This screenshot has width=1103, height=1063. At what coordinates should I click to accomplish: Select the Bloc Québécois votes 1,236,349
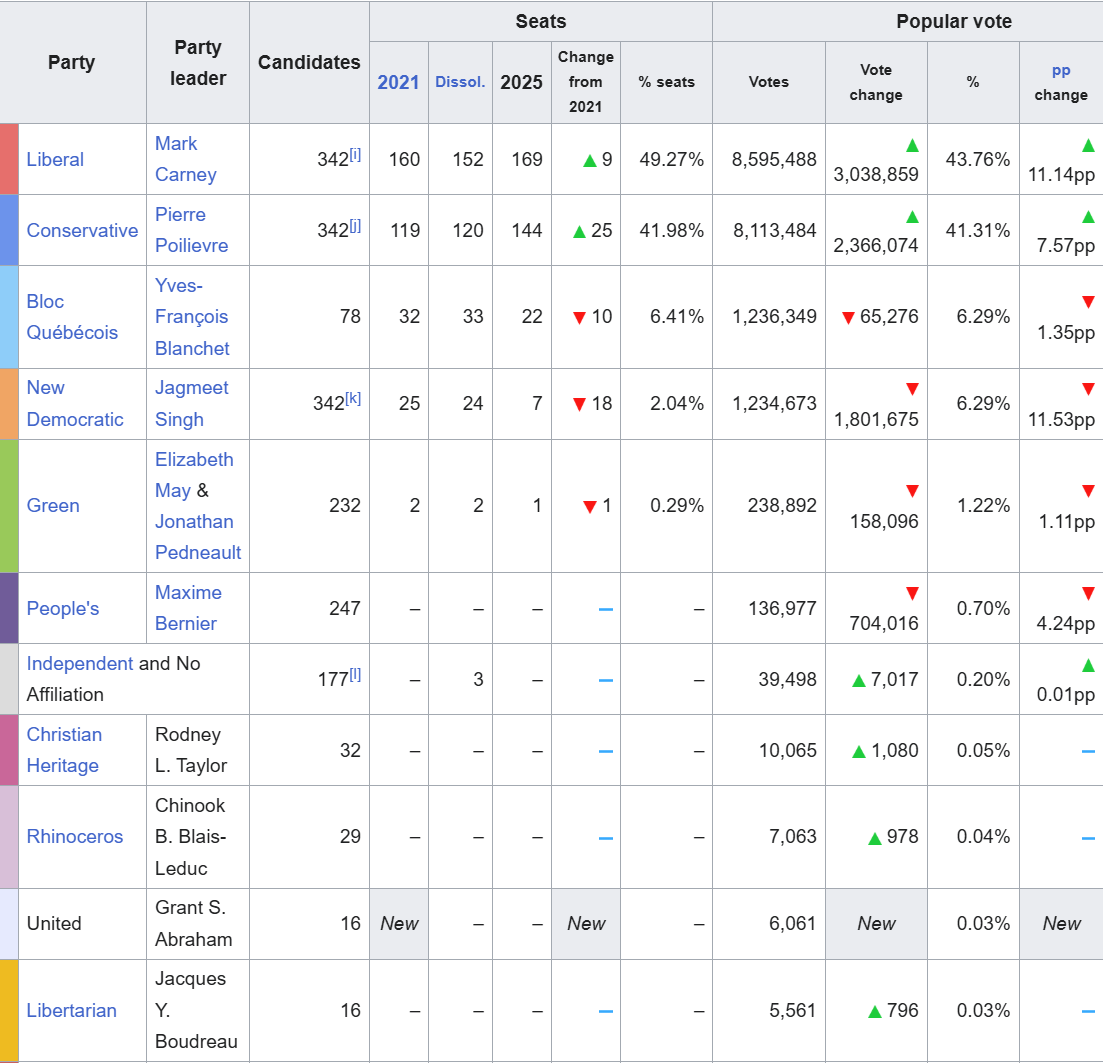(x=769, y=317)
